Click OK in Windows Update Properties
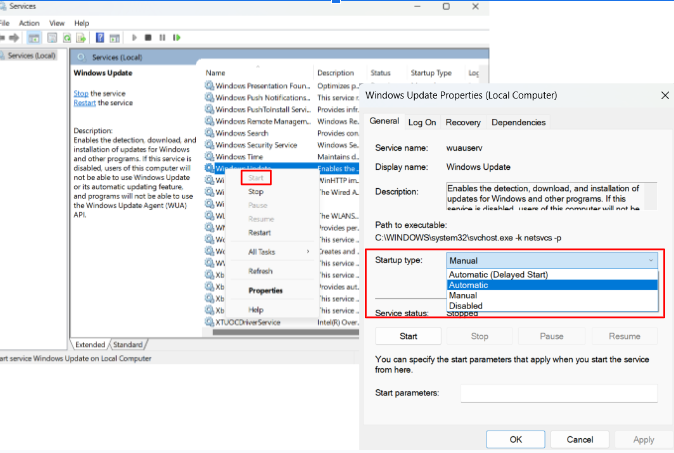 click(515, 439)
